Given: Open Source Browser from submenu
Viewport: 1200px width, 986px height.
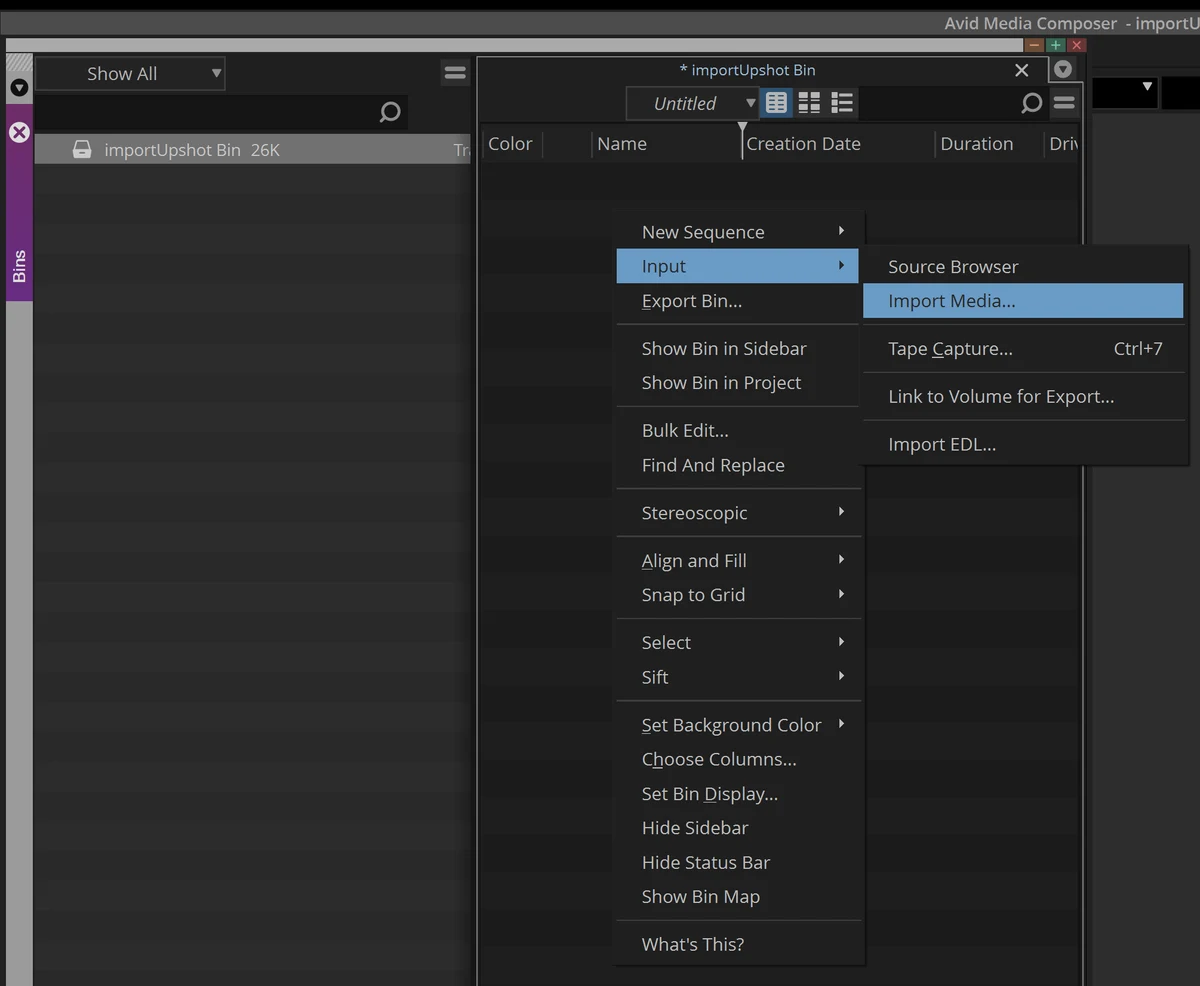Looking at the screenshot, I should pyautogui.click(x=1023, y=267).
